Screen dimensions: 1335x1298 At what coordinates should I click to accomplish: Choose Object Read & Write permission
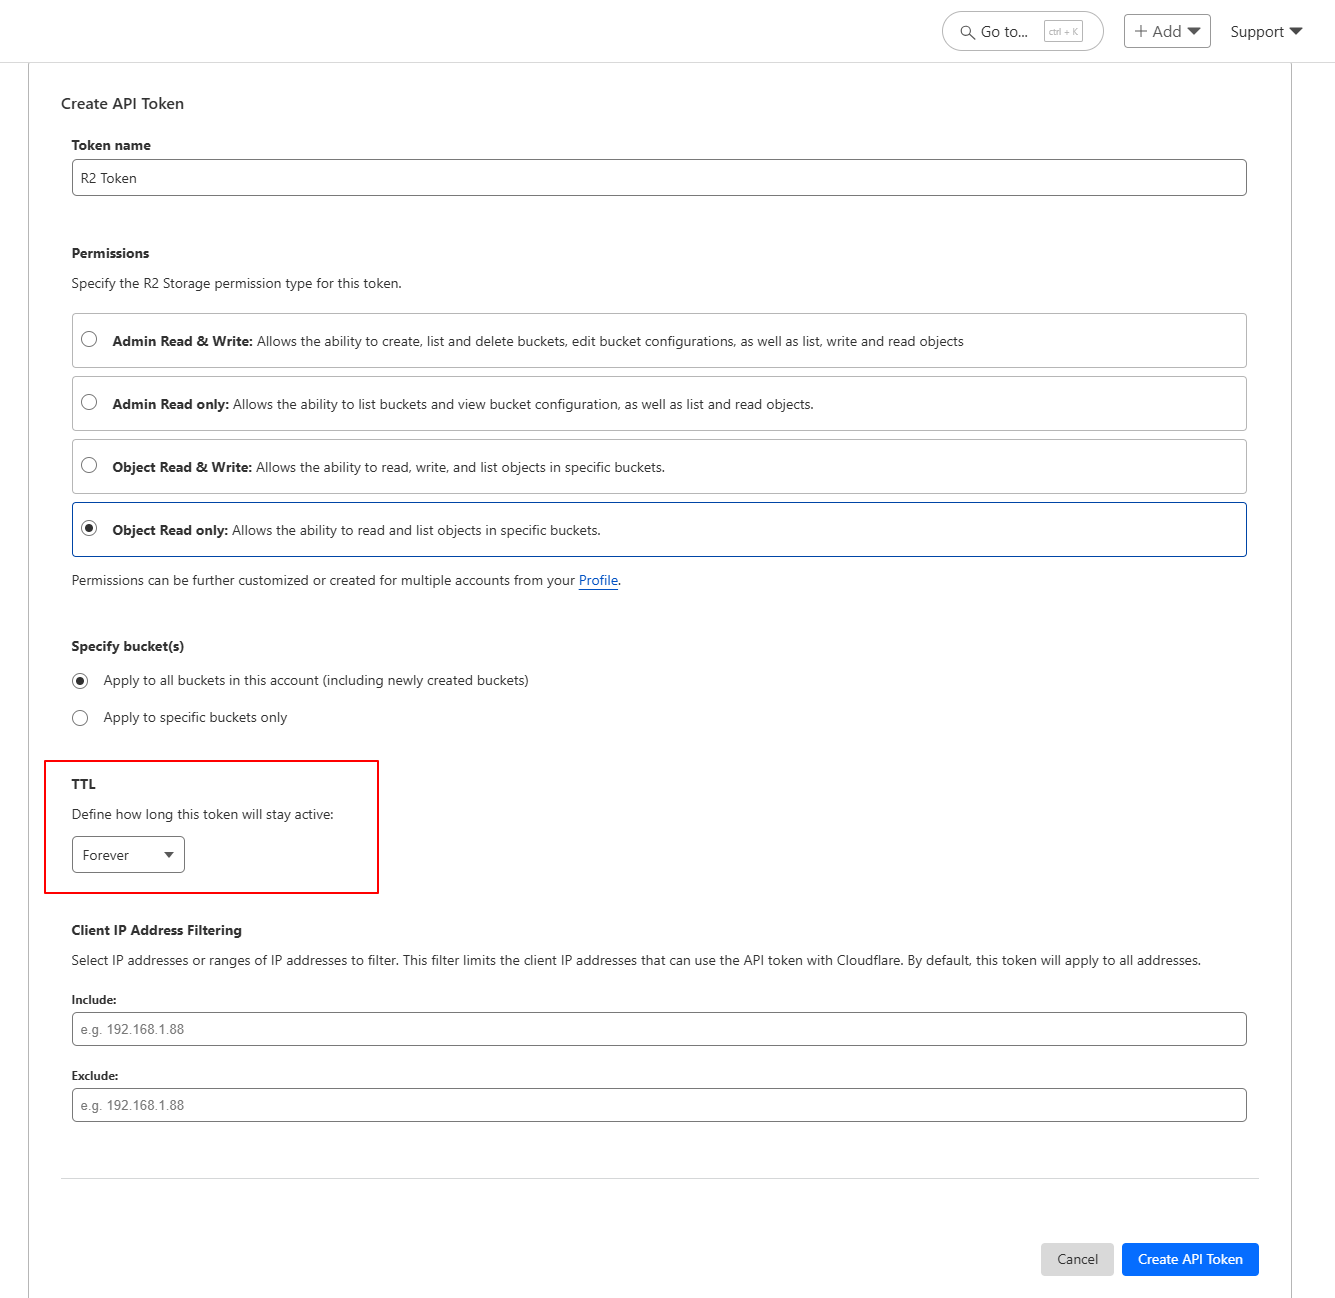(x=89, y=466)
